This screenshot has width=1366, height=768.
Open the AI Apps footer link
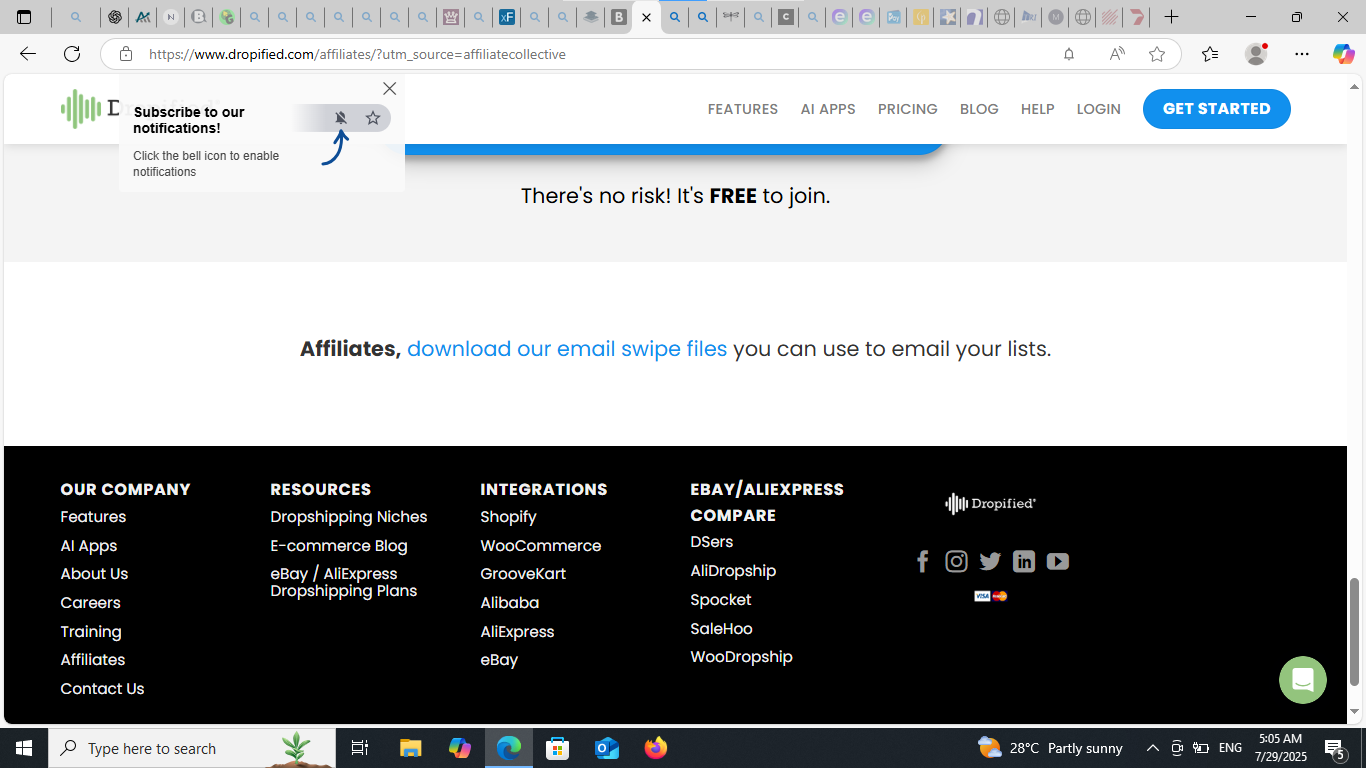point(89,546)
